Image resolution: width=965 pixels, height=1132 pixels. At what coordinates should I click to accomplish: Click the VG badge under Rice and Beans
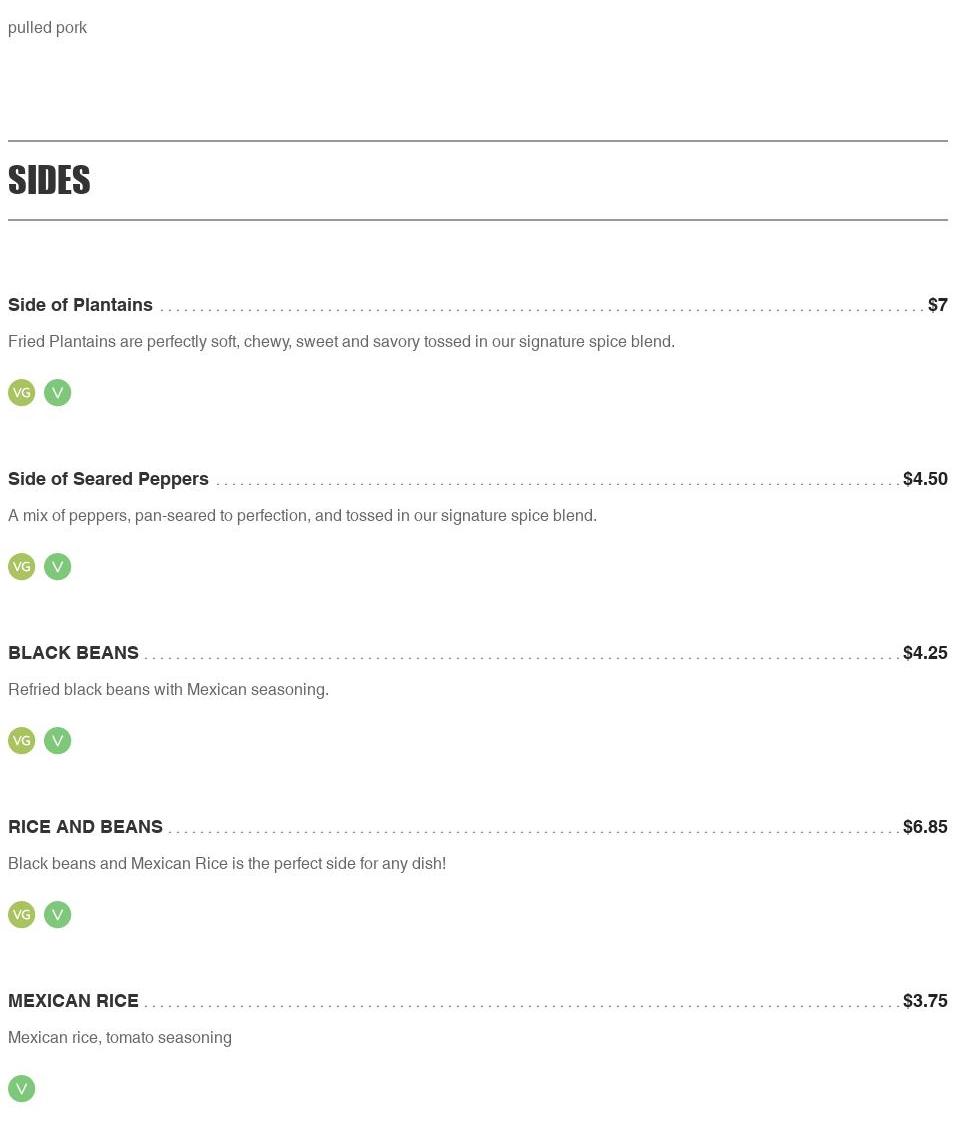click(21, 915)
